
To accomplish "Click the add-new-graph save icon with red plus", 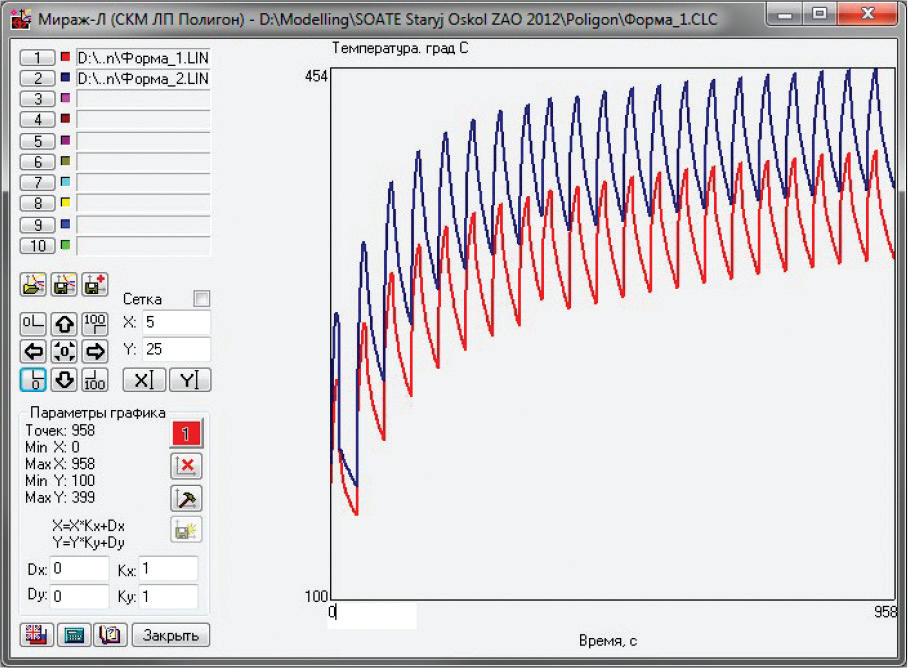I will [95, 284].
